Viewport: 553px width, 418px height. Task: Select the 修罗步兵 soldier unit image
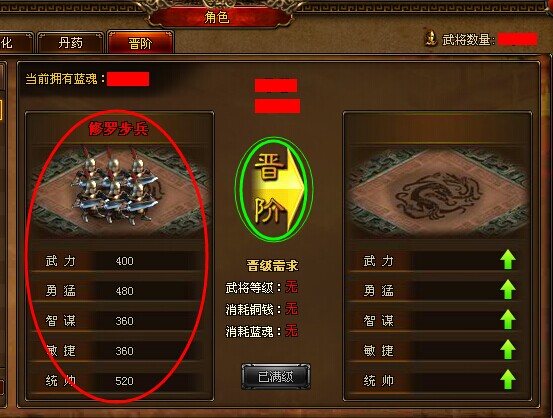coord(115,186)
